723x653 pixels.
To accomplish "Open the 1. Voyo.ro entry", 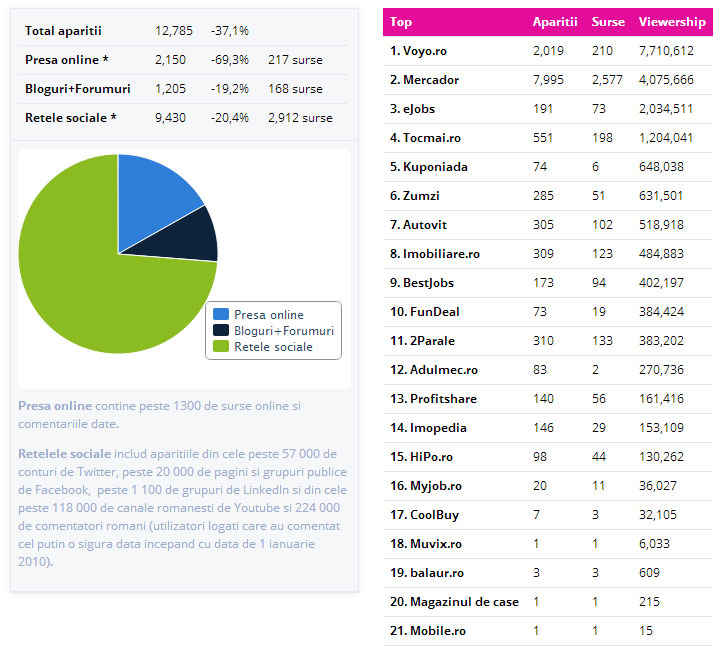I will [418, 51].
